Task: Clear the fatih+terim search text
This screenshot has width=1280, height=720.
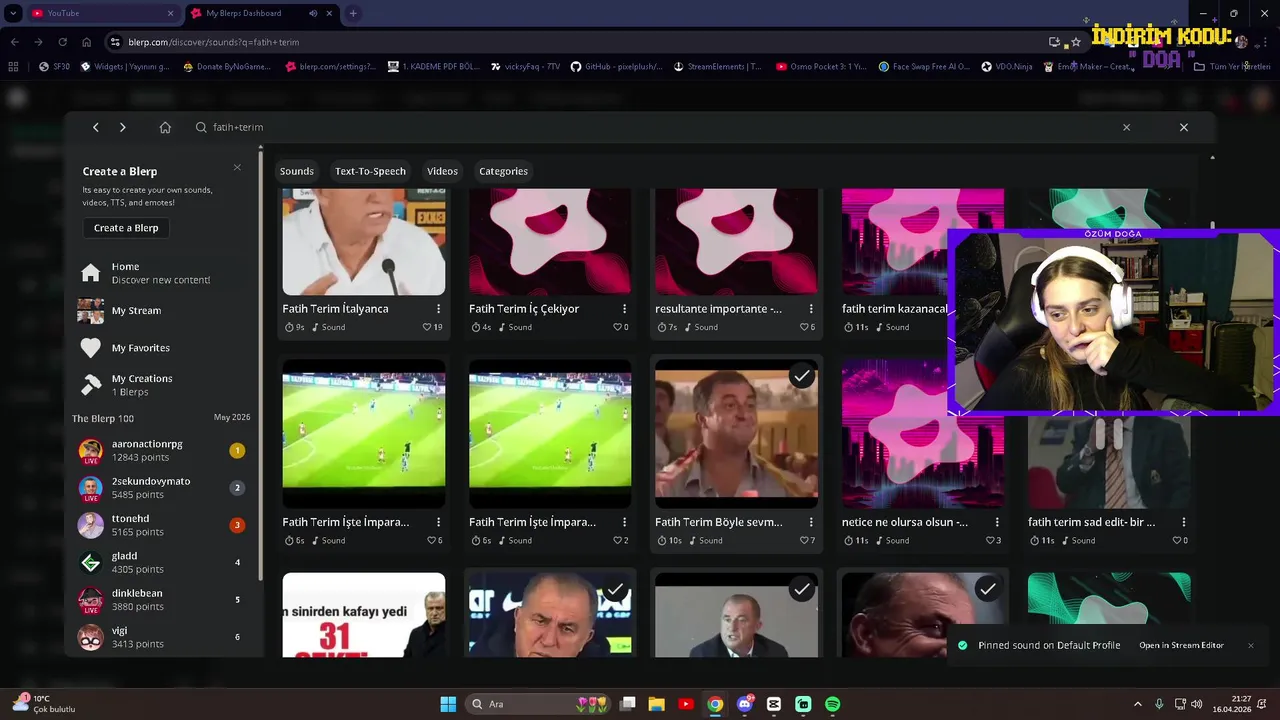Action: click(1126, 127)
